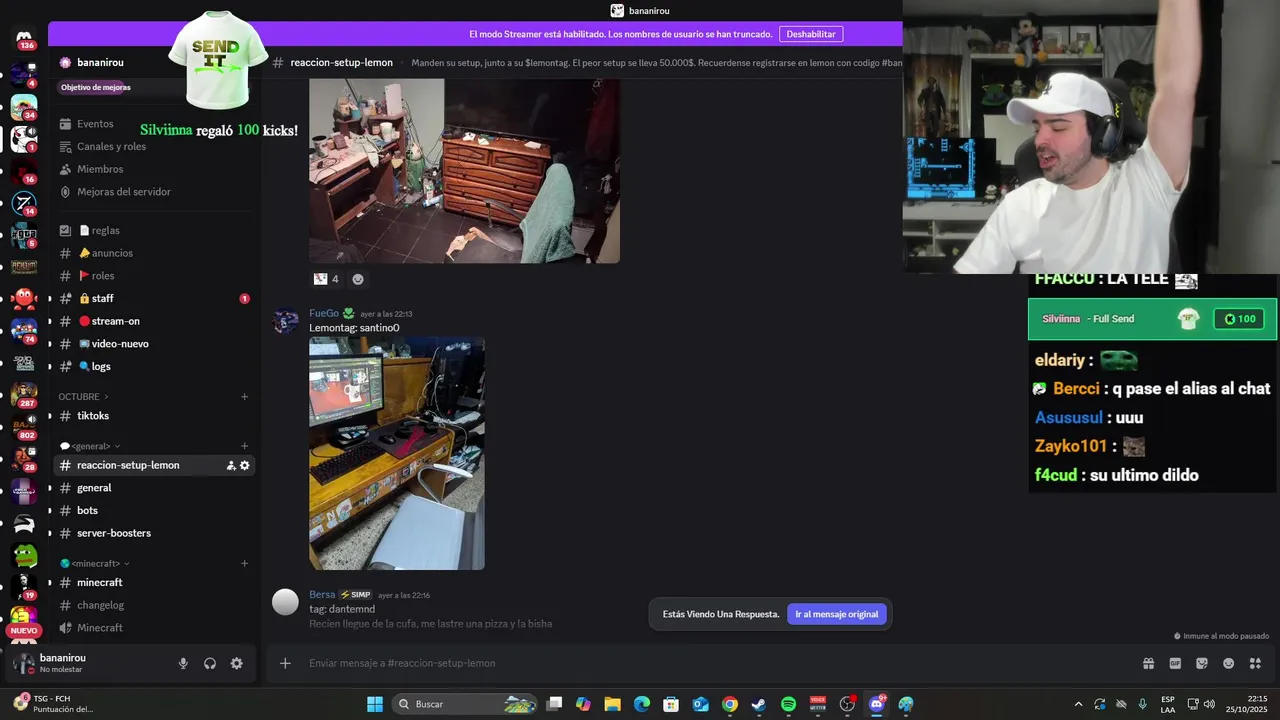Collapse the OCTUBRE category

click(x=83, y=396)
